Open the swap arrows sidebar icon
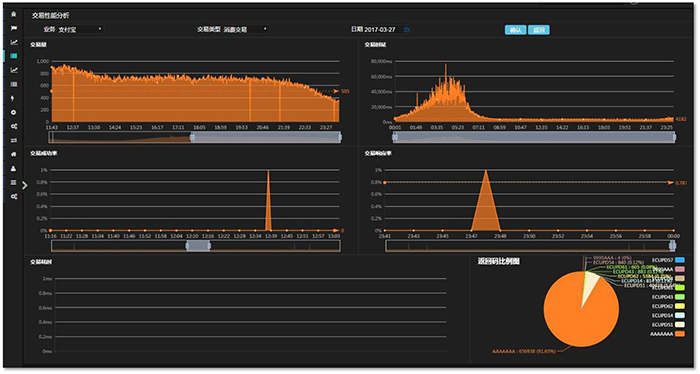700x374 pixels. point(14,140)
